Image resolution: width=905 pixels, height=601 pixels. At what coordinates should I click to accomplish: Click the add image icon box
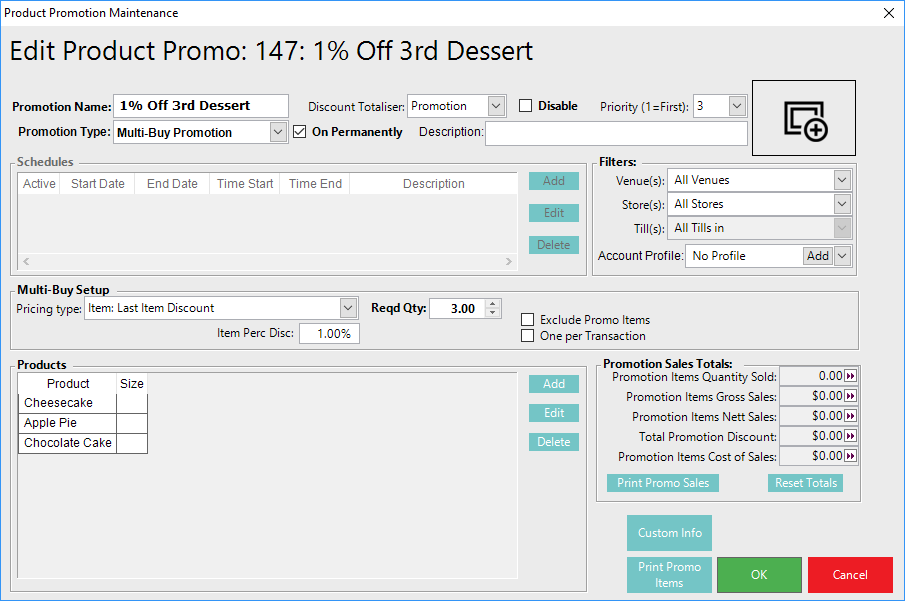click(x=804, y=118)
